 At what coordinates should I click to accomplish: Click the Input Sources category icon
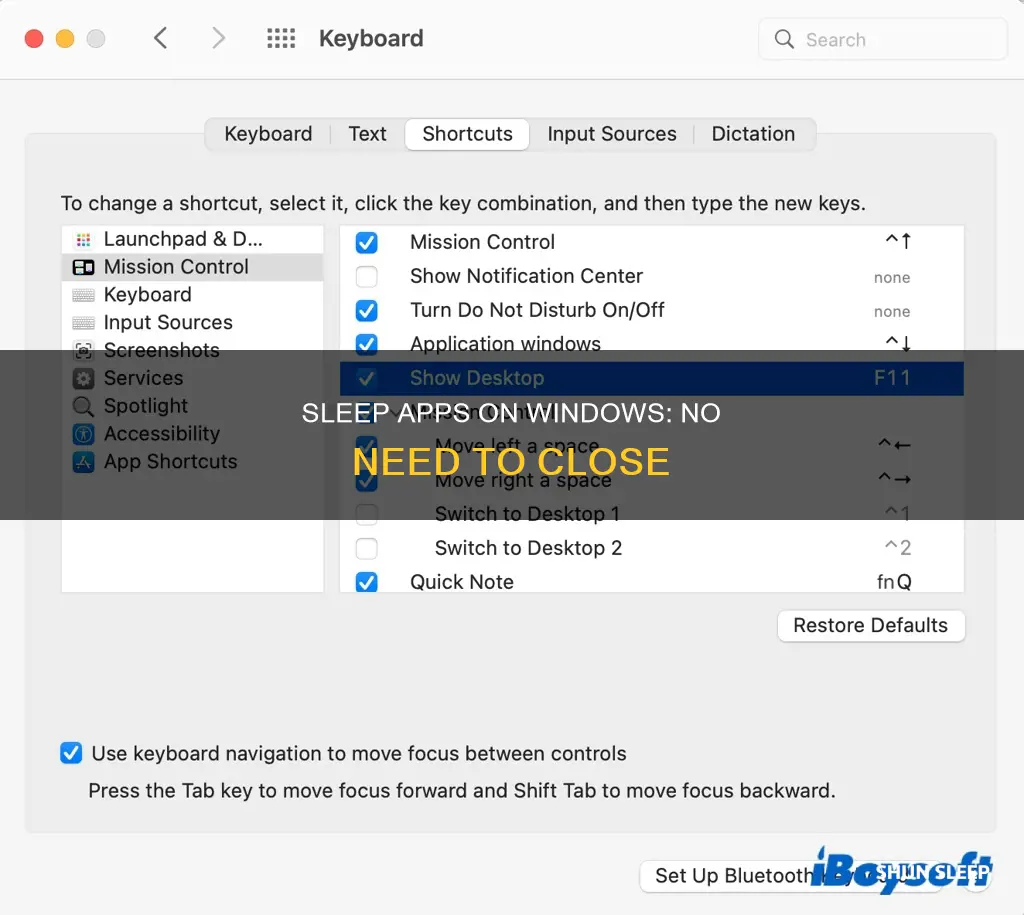83,323
